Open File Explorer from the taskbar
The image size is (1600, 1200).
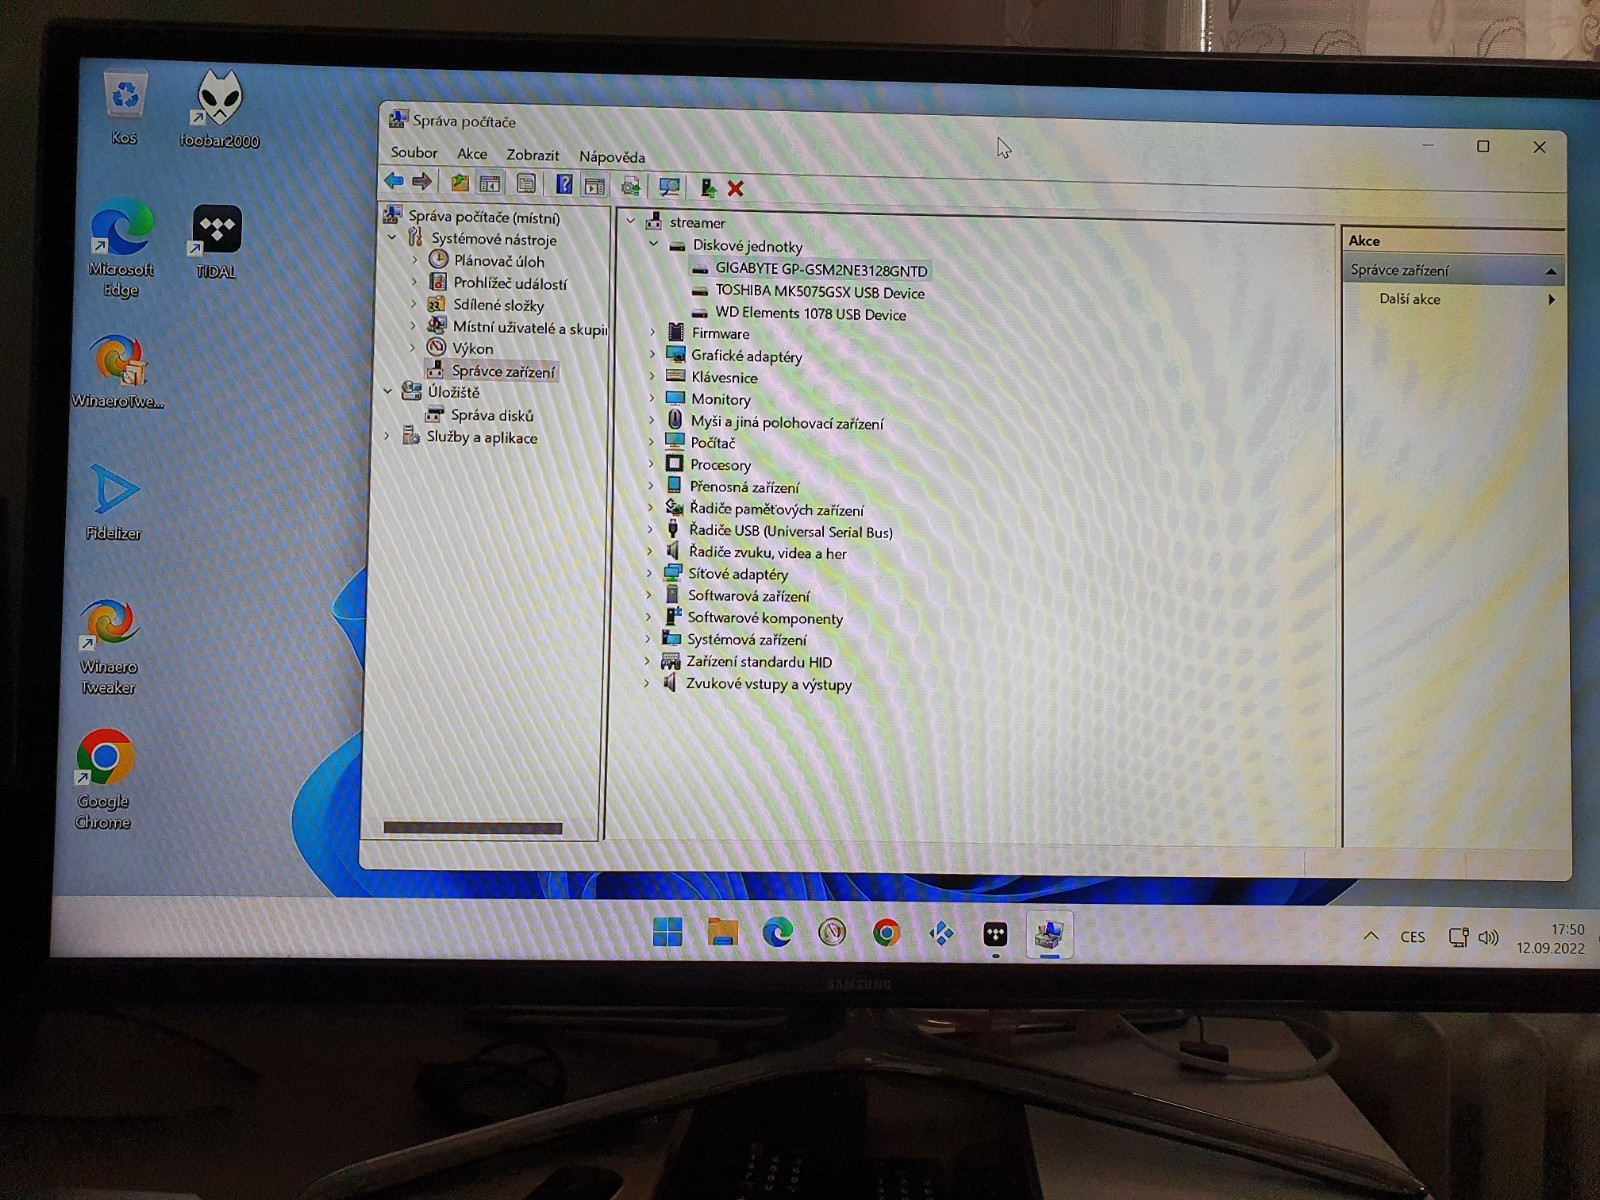722,933
